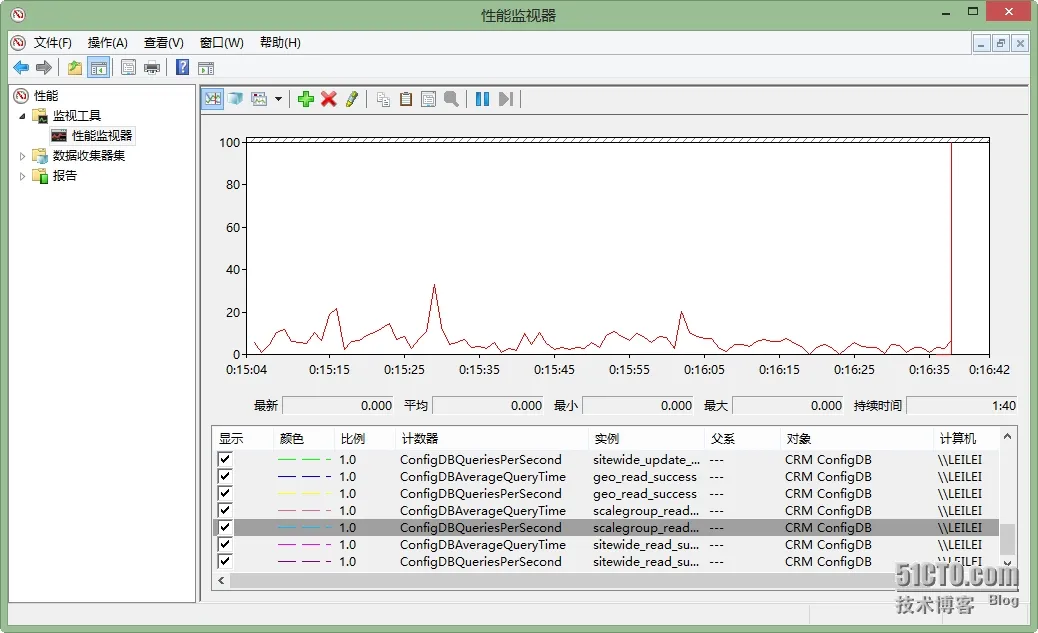Click the horizontal scrollbar left arrow
This screenshot has height=633, width=1038.
pos(221,580)
